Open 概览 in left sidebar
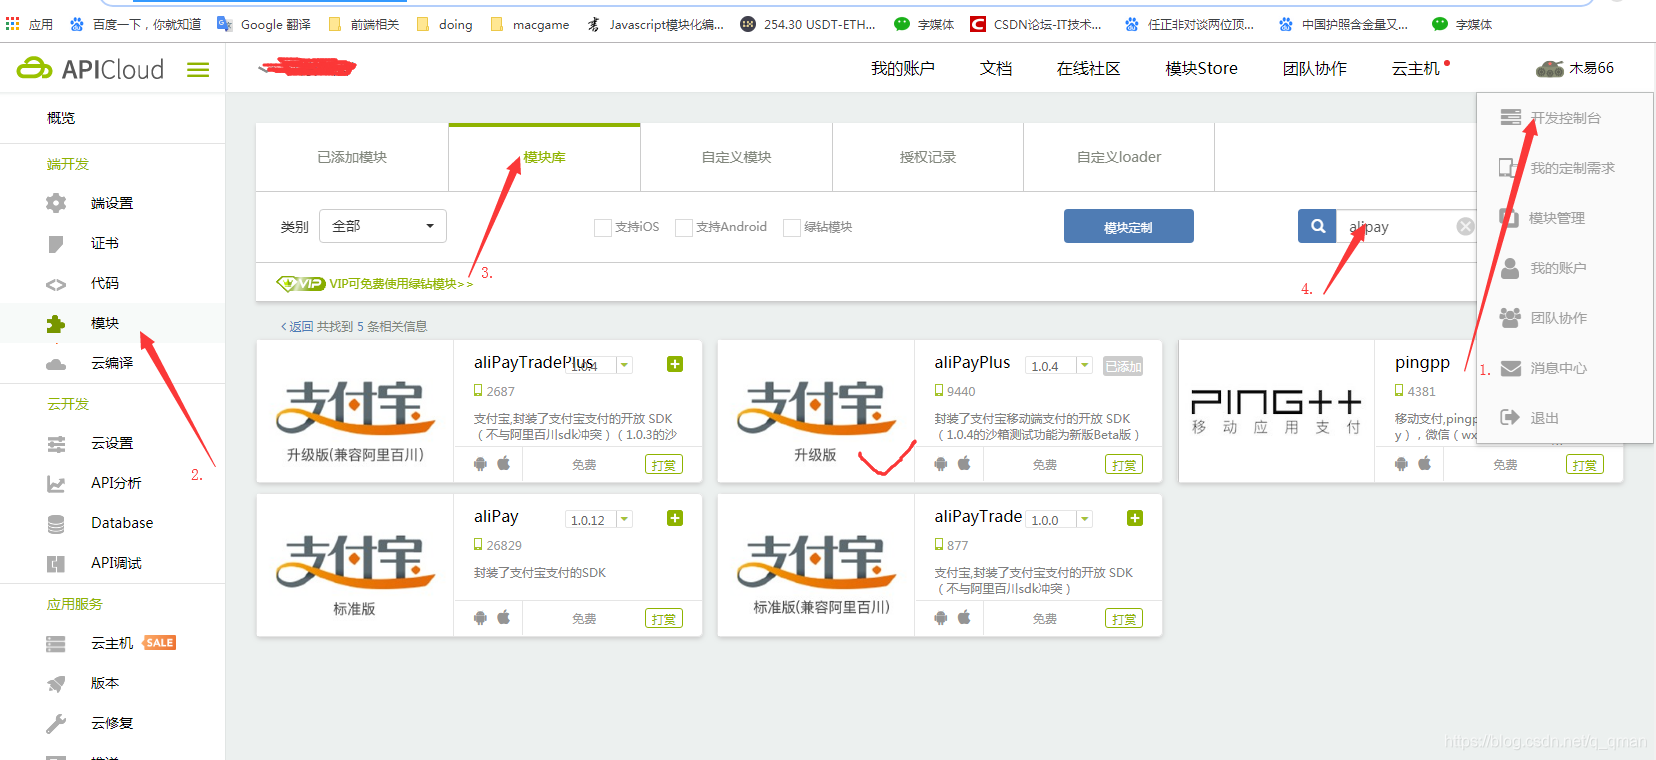Image resolution: width=1656 pixels, height=760 pixels. pyautogui.click(x=61, y=118)
